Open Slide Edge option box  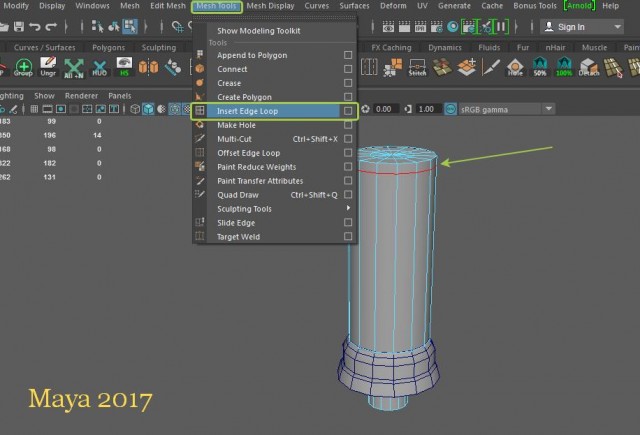pos(348,222)
